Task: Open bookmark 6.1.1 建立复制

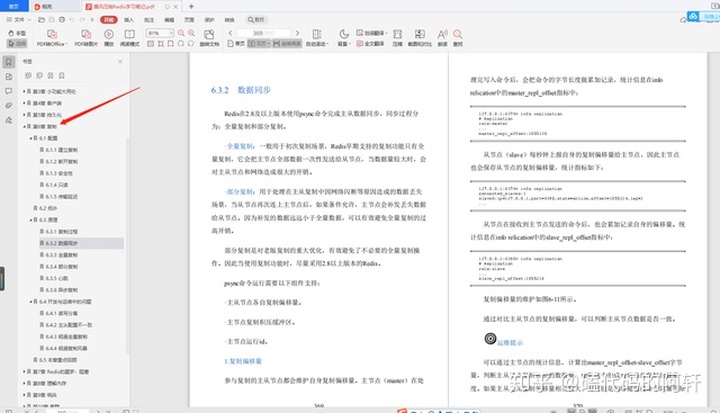Action: 59,150
